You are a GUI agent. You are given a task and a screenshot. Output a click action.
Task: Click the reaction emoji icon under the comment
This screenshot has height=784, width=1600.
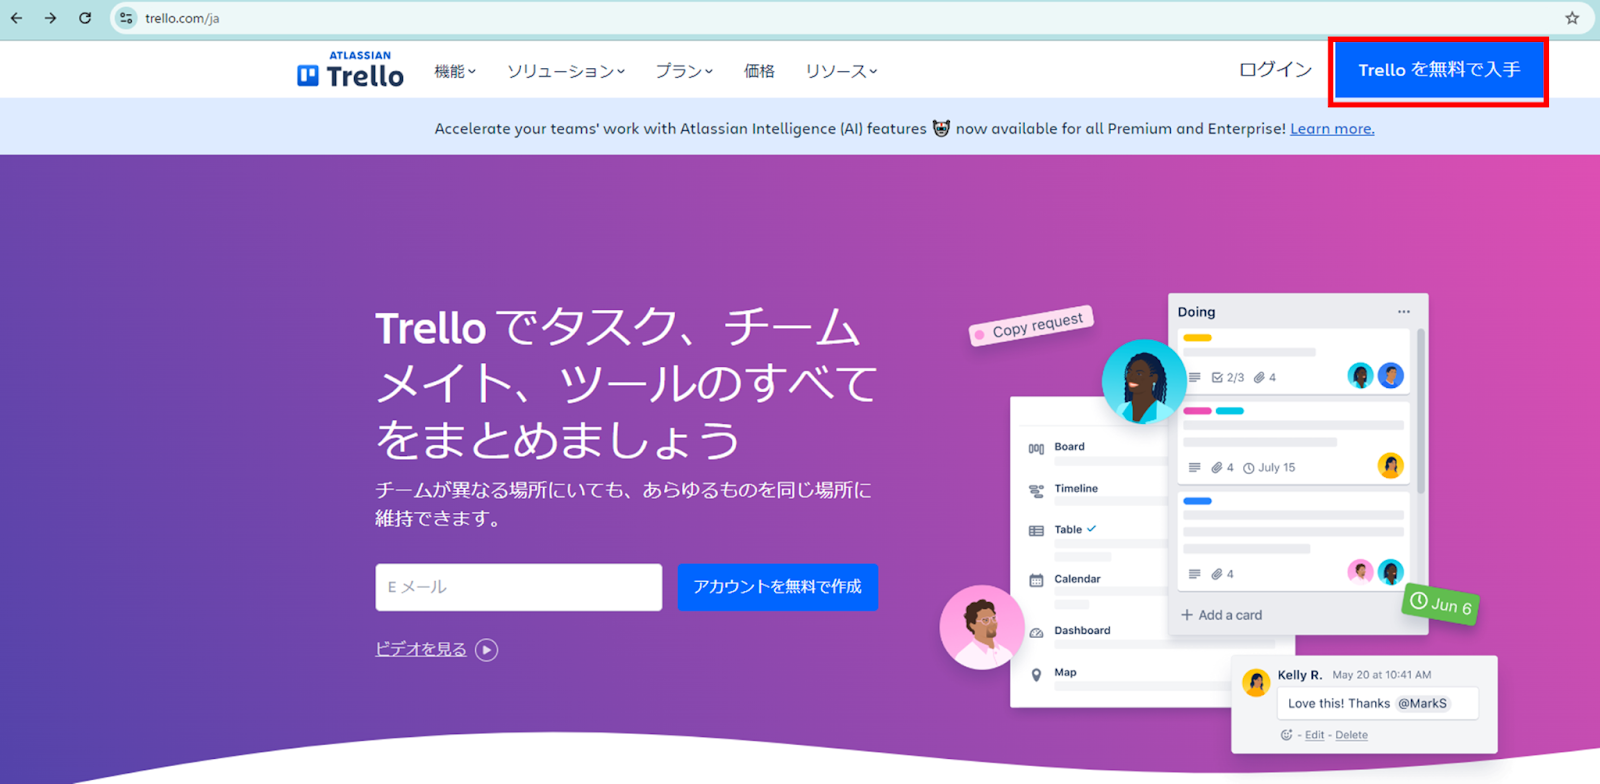click(x=1286, y=735)
